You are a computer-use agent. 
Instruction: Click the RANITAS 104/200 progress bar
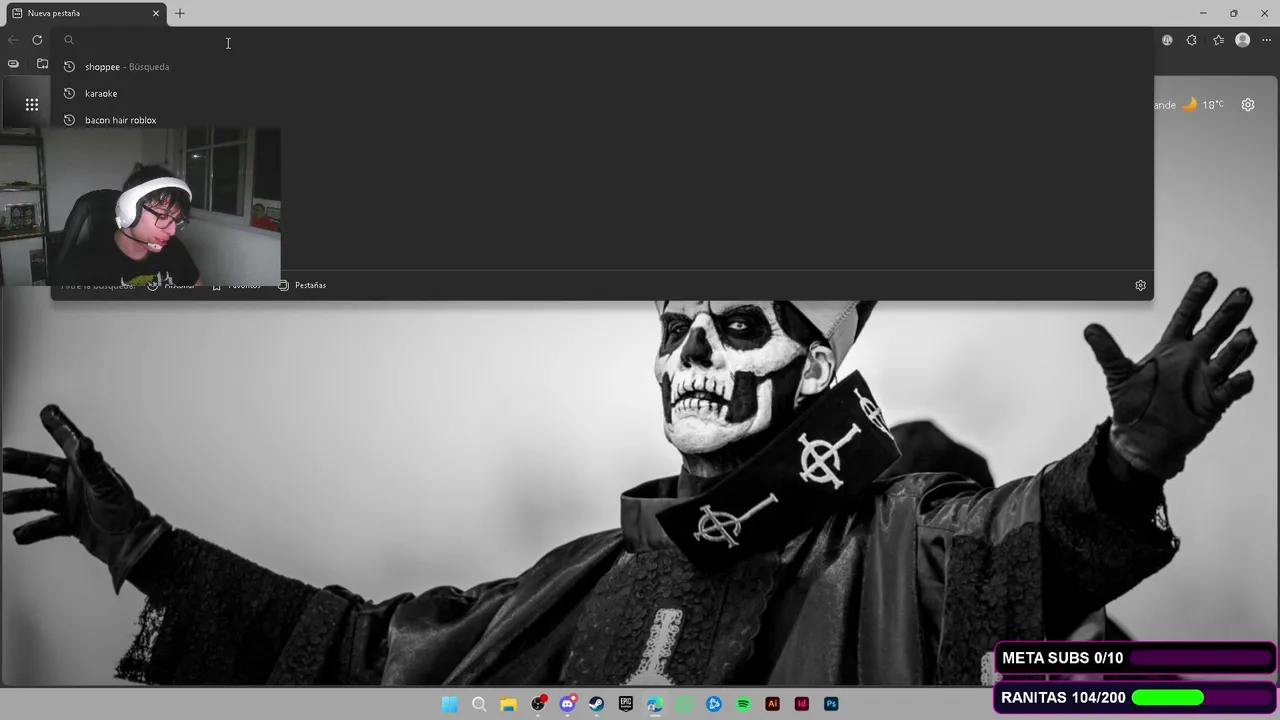pyautogui.click(x=1136, y=698)
